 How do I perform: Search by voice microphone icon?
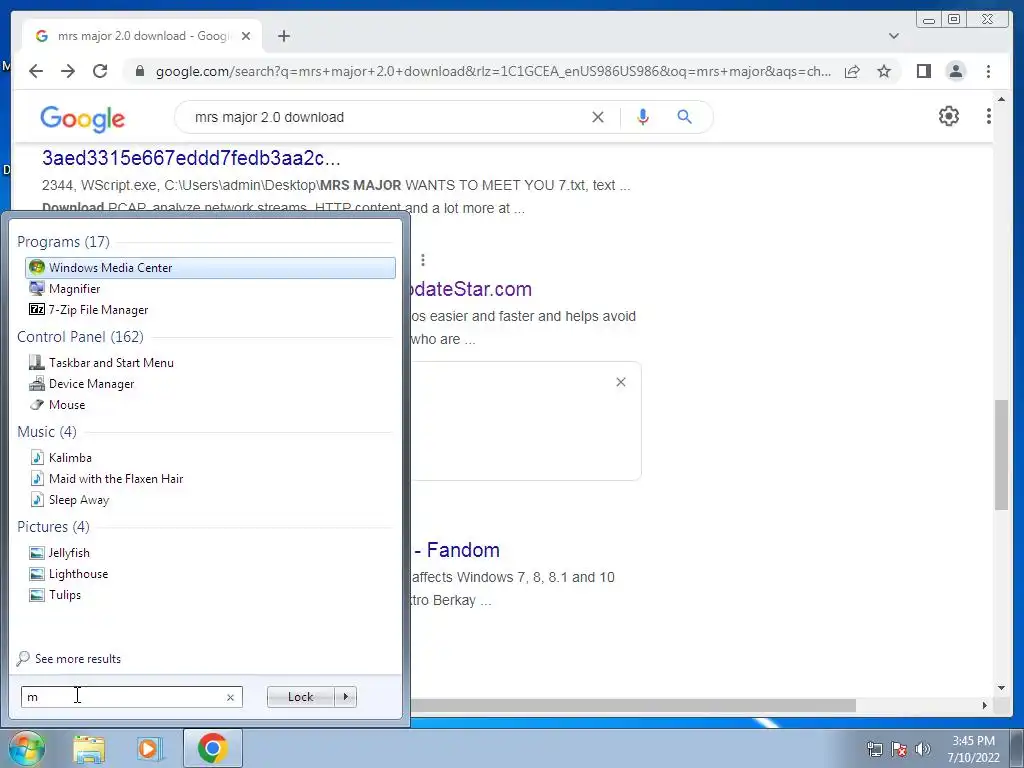coord(643,117)
